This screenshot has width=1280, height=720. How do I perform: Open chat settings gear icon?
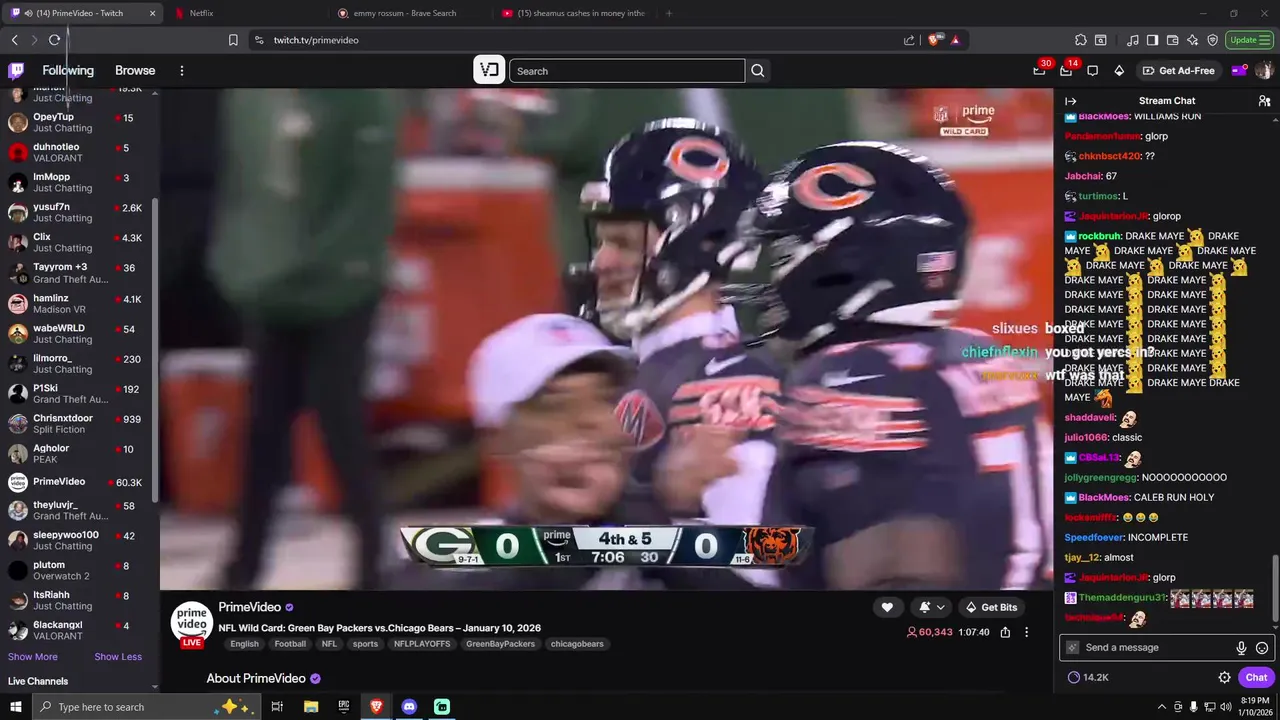[x=1224, y=677]
